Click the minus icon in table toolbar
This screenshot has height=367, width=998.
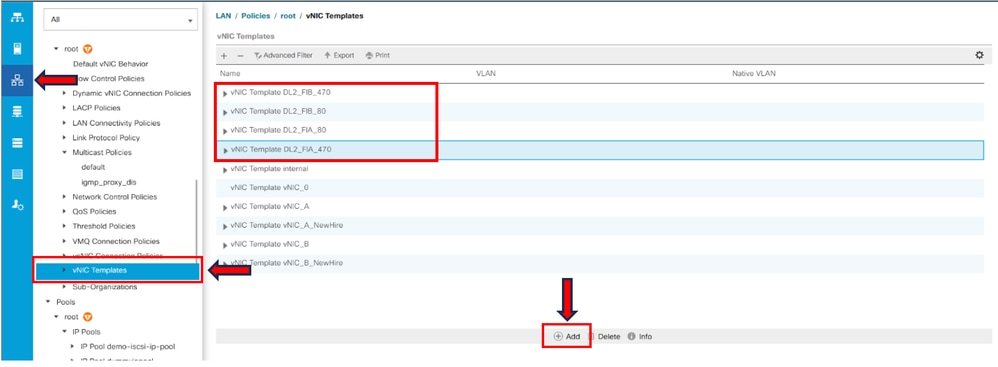coord(240,56)
